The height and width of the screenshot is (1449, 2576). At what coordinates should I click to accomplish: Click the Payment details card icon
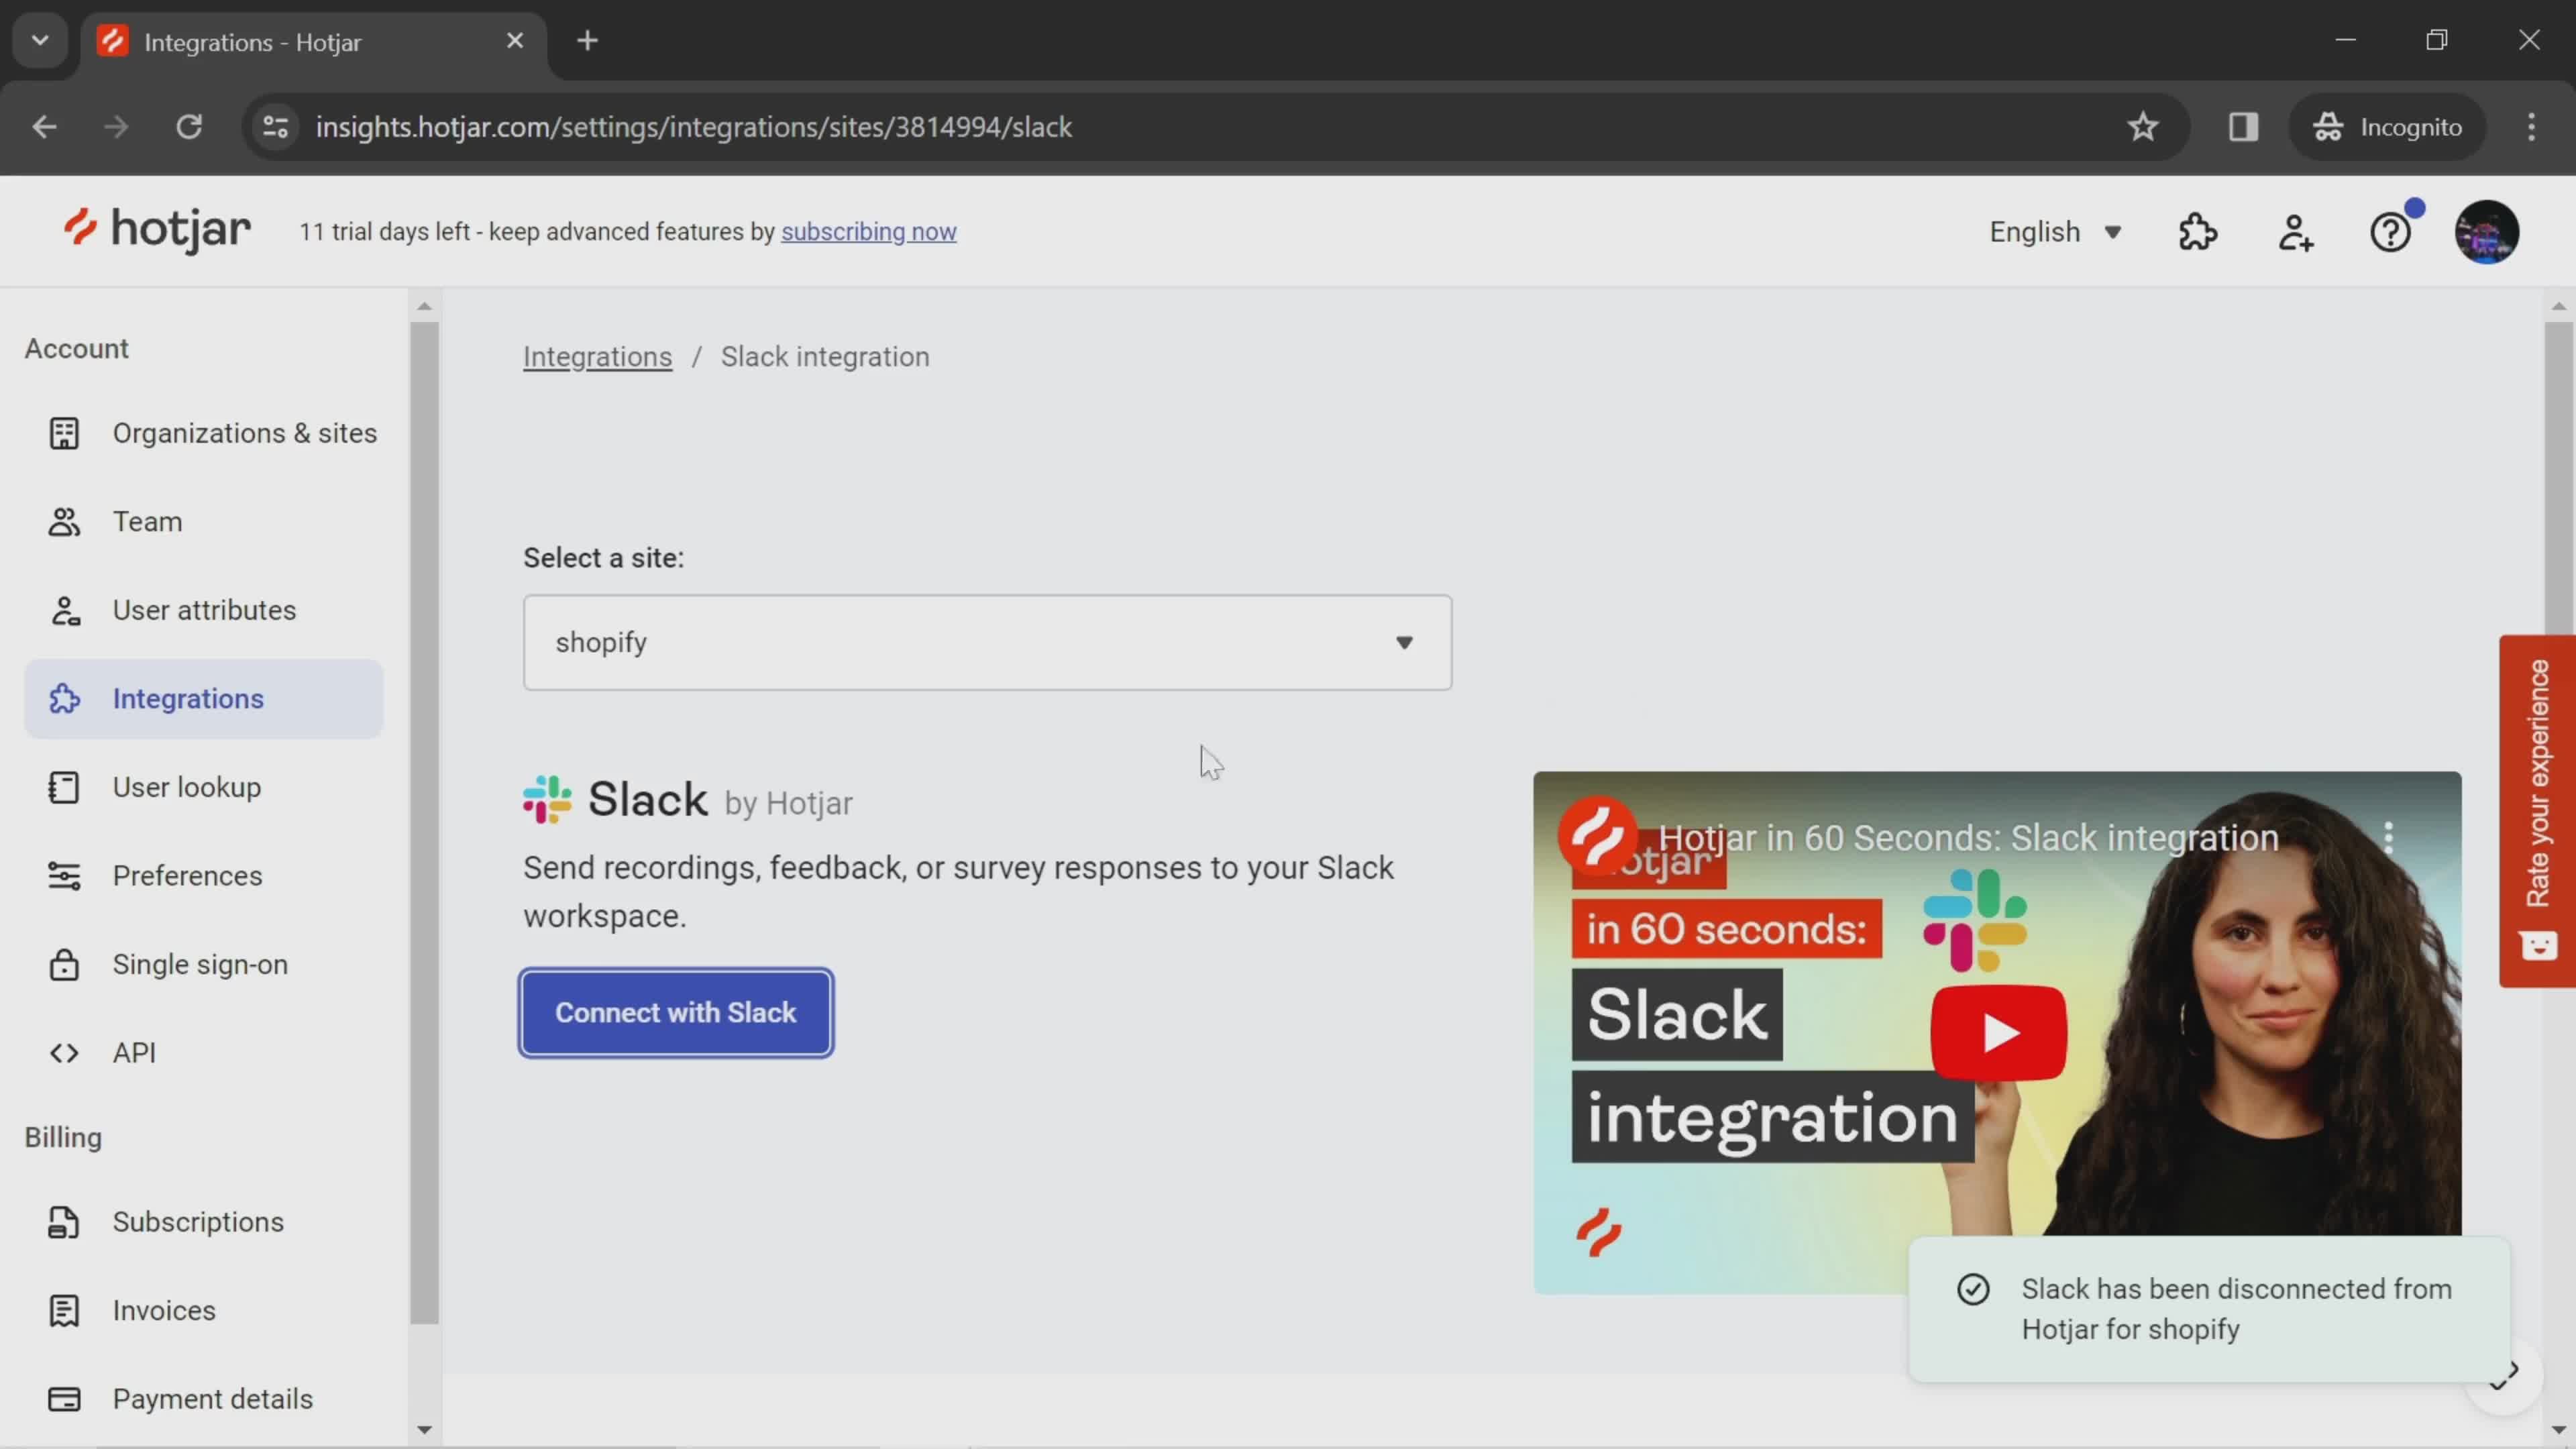(x=64, y=1399)
